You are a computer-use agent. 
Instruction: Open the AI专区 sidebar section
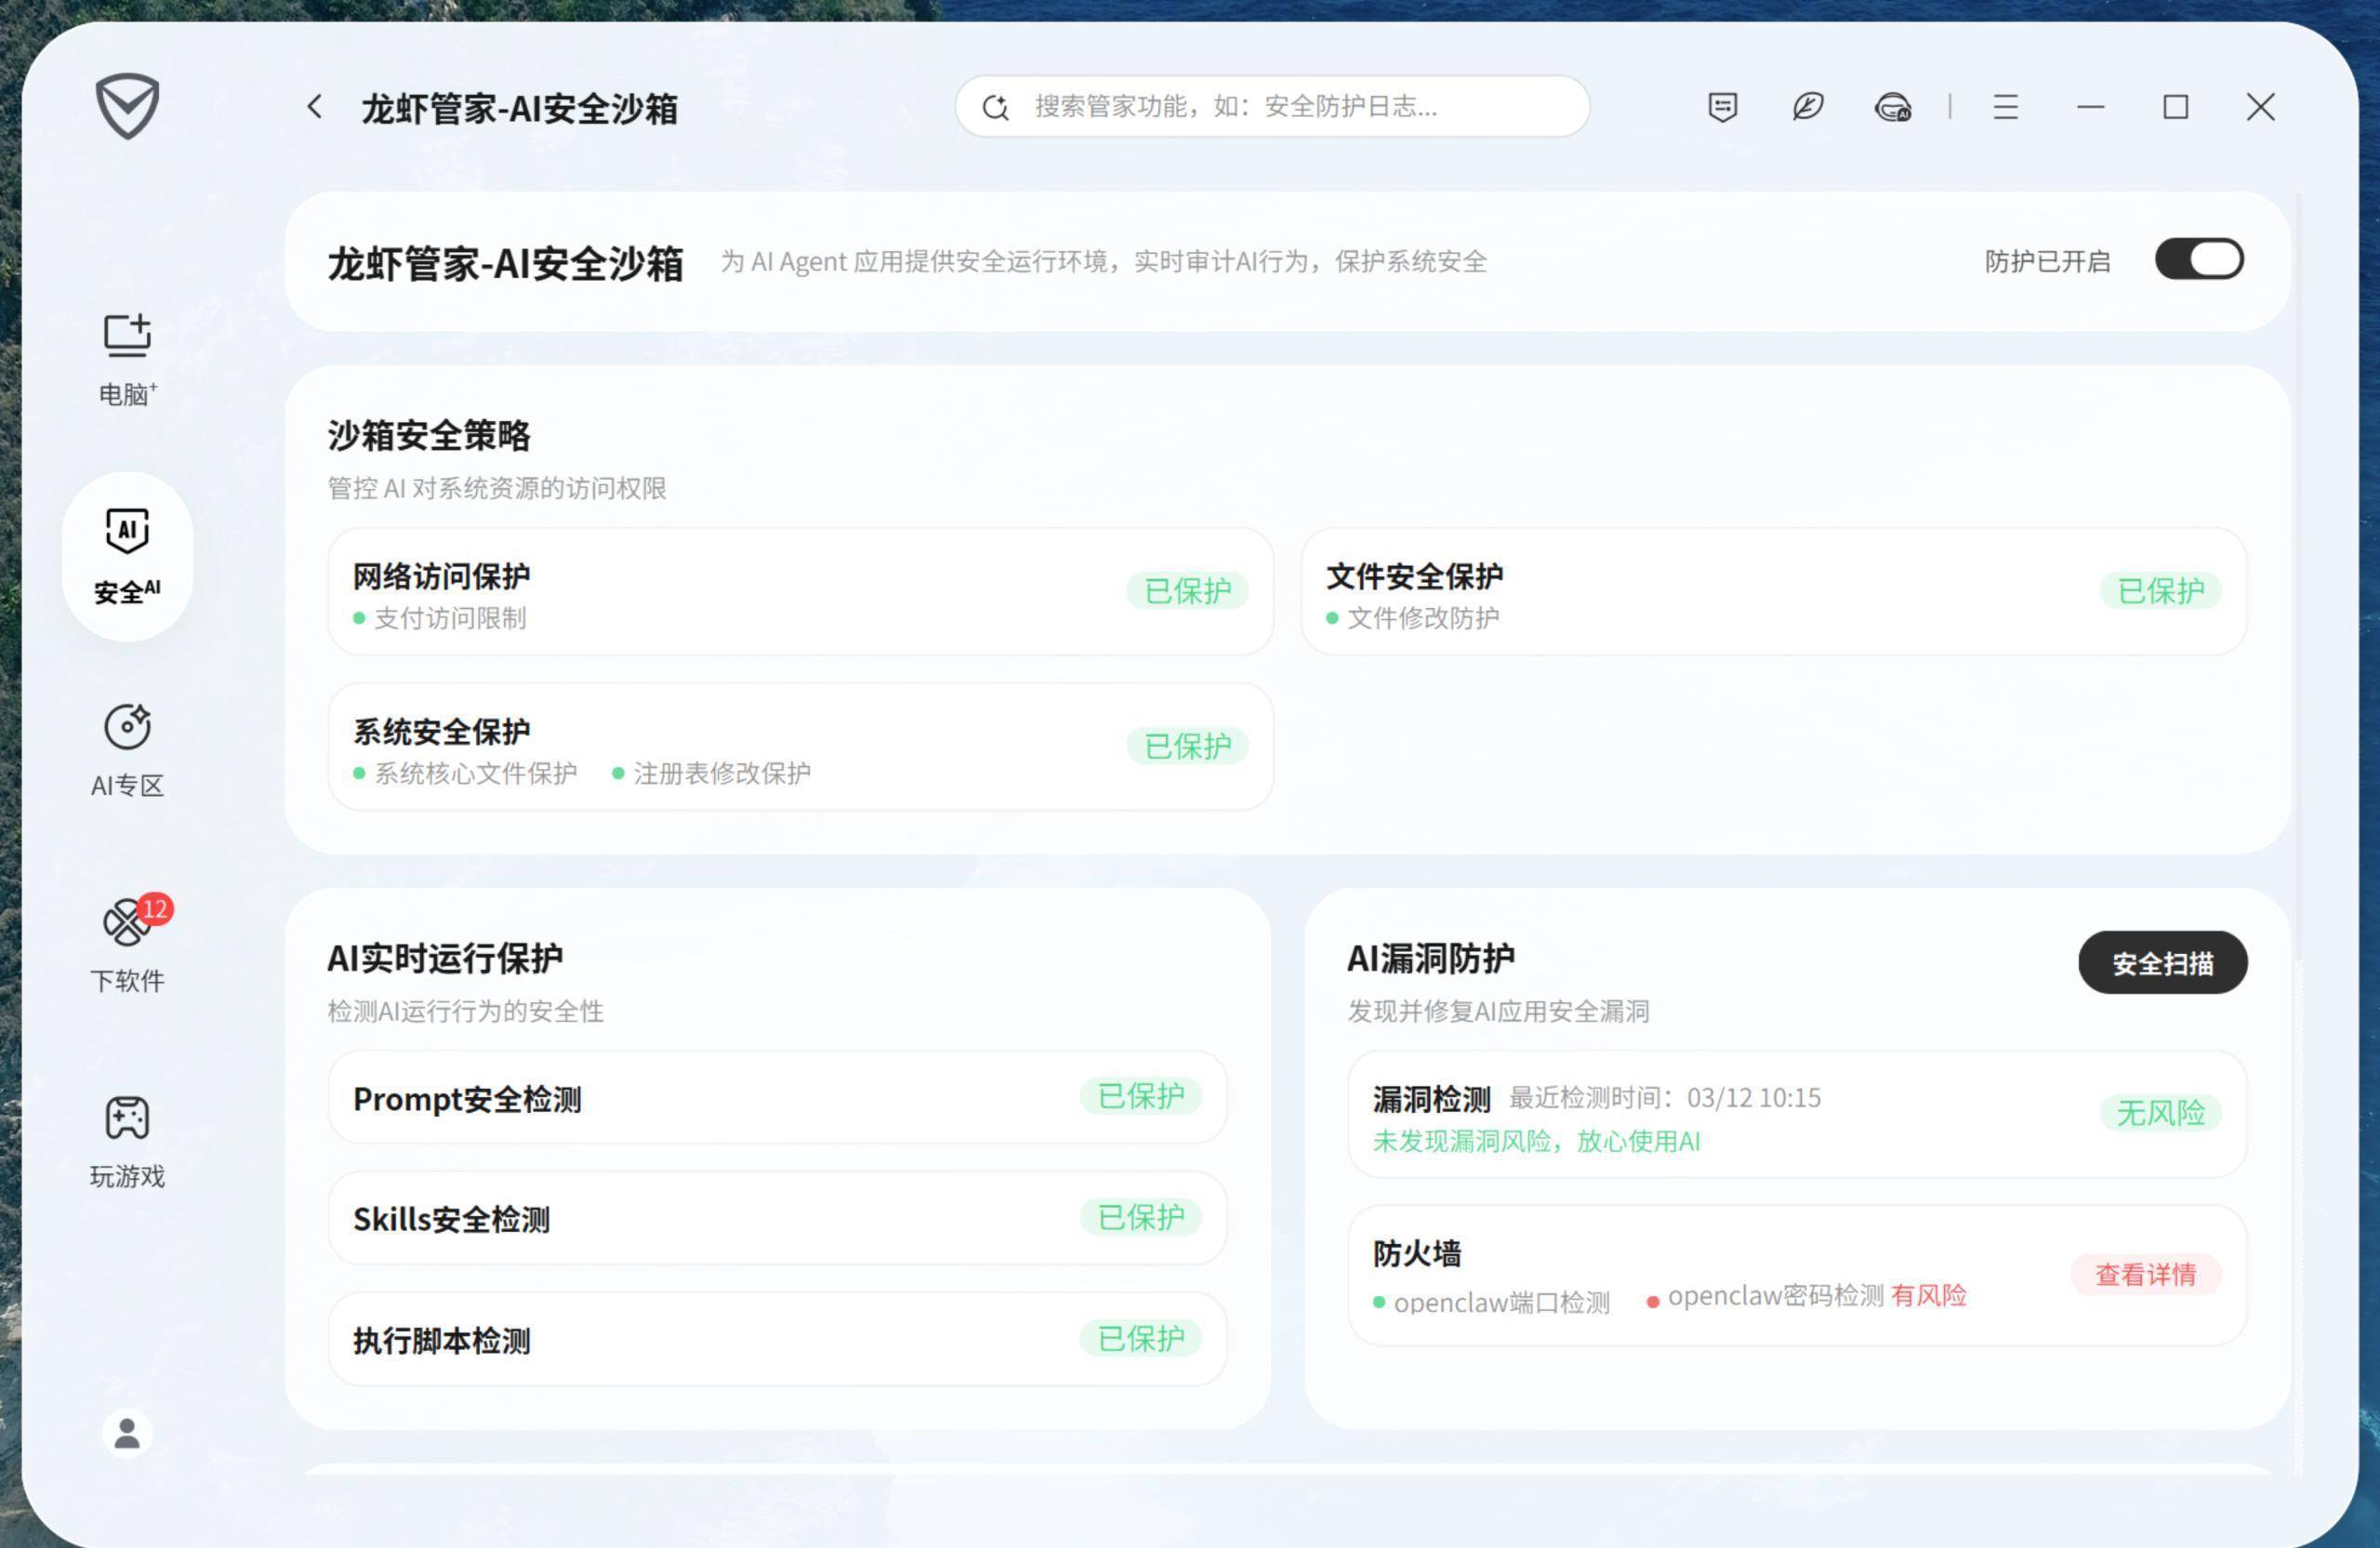127,750
